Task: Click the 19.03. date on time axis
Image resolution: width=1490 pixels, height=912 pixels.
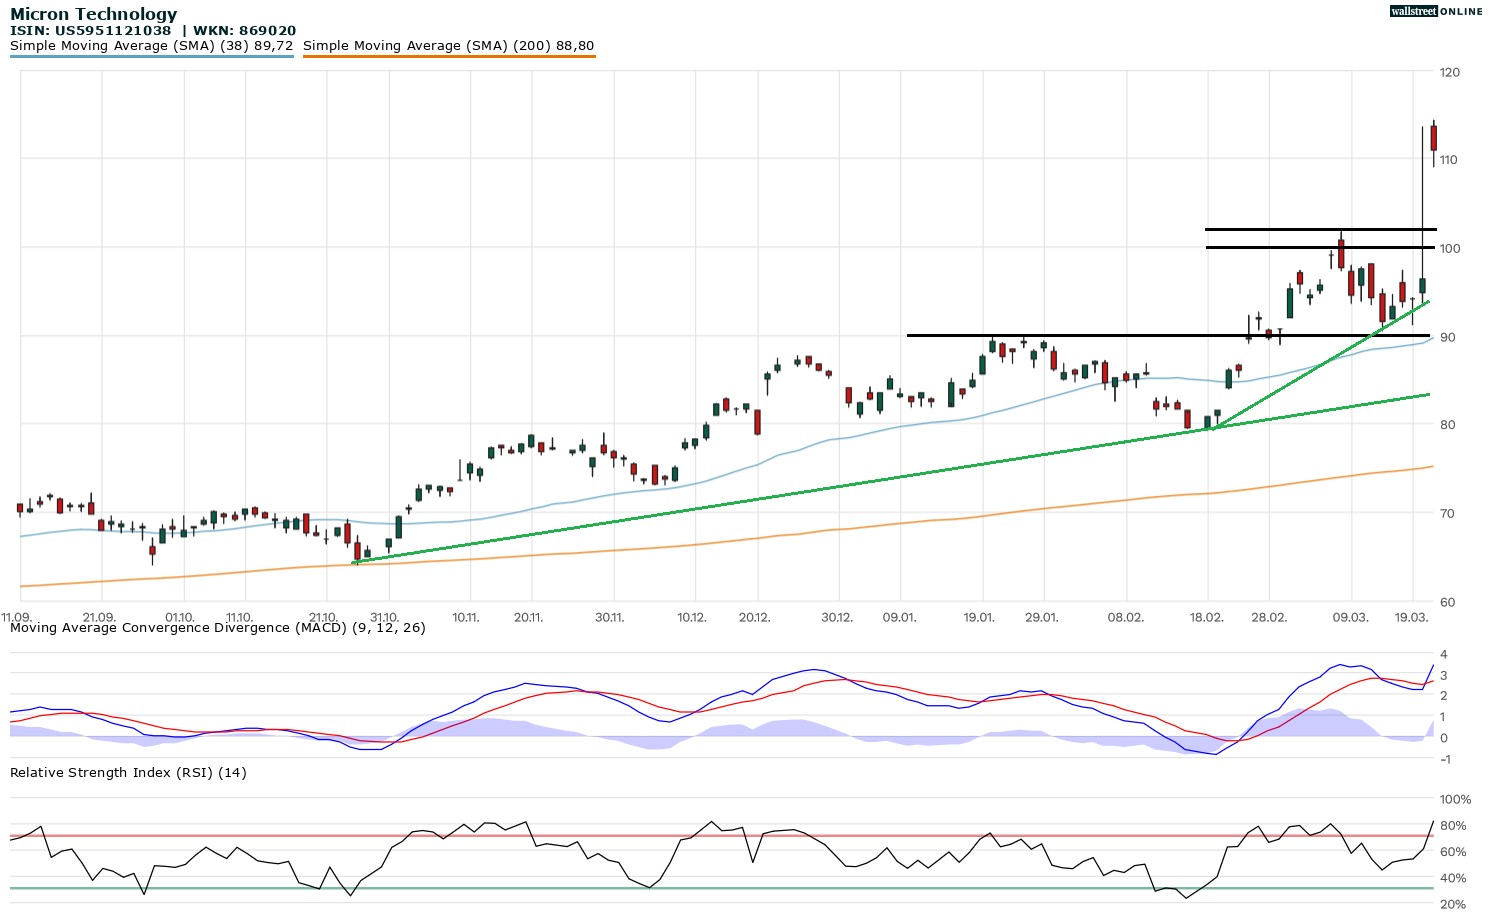Action: point(1411,618)
